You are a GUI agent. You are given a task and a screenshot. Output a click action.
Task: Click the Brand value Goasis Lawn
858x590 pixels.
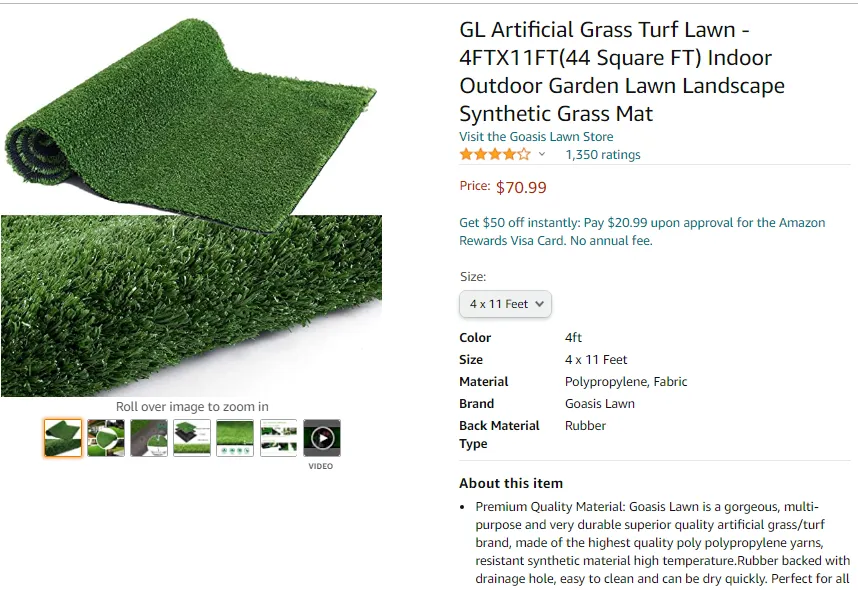coord(600,404)
